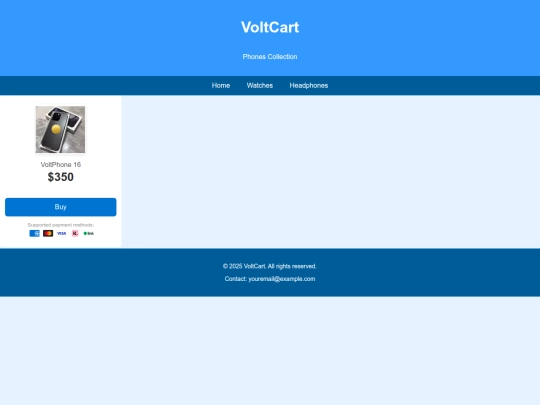540x405 pixels.
Task: Open the Watches navigation link
Action: (260, 85)
